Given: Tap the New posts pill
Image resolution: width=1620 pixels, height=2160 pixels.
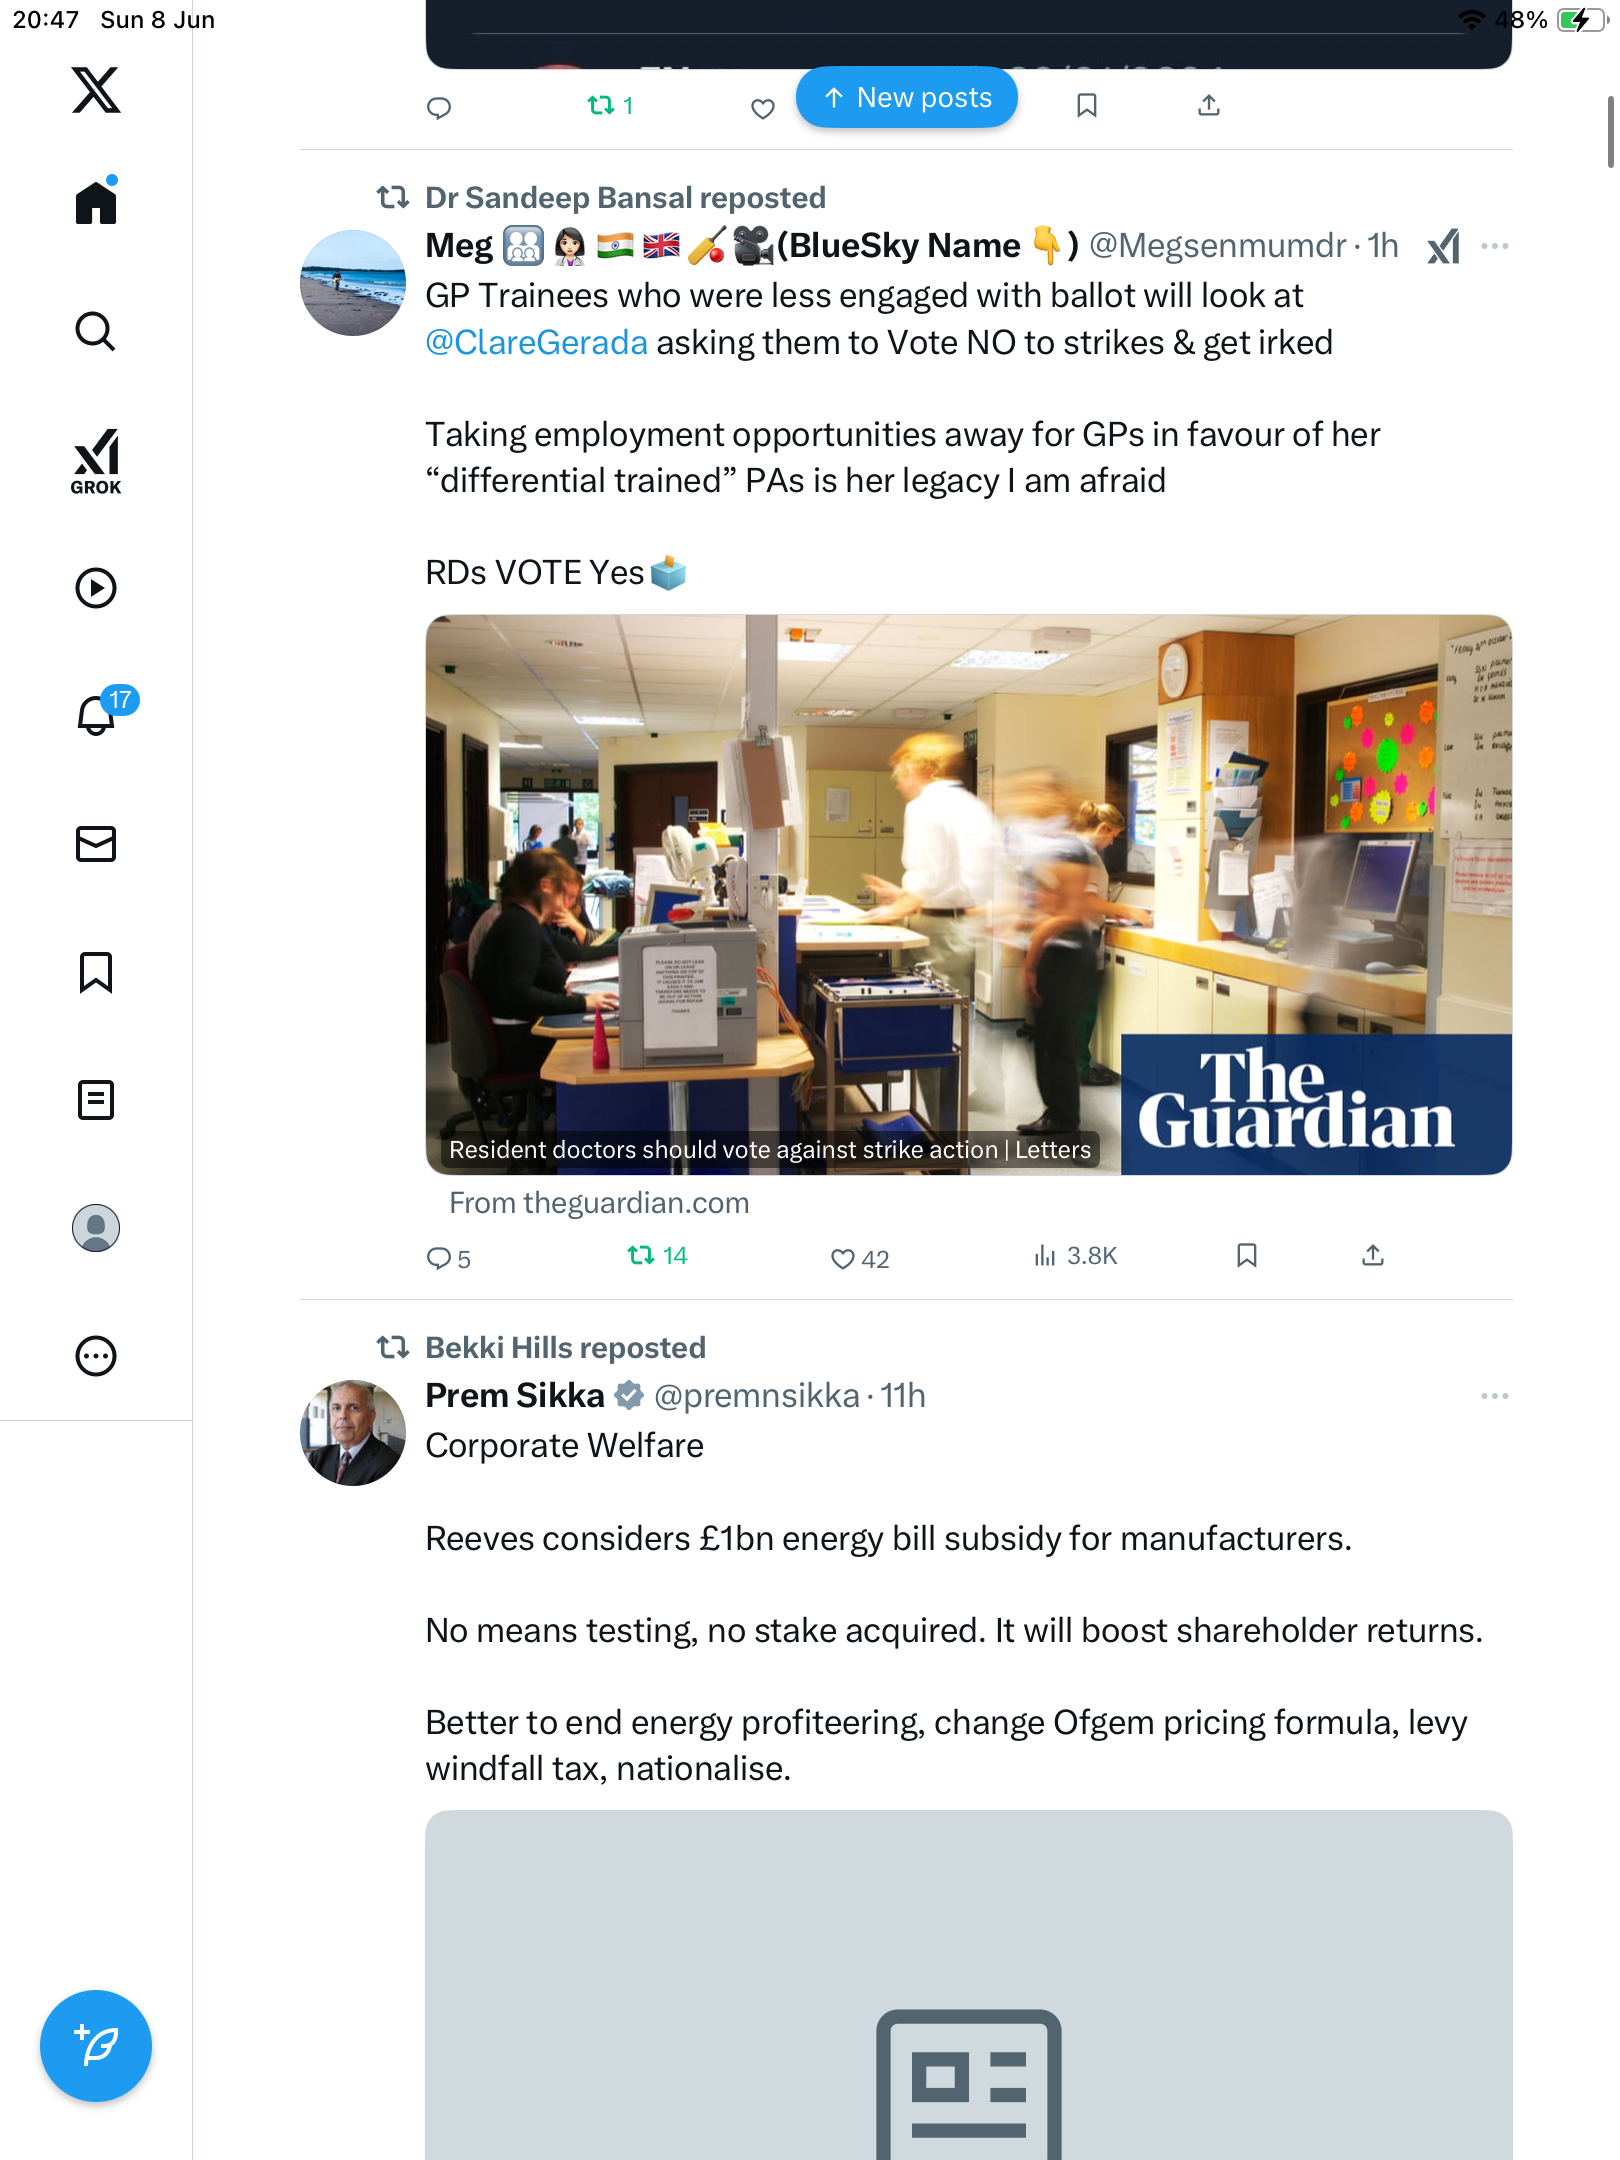Looking at the screenshot, I should pos(907,98).
